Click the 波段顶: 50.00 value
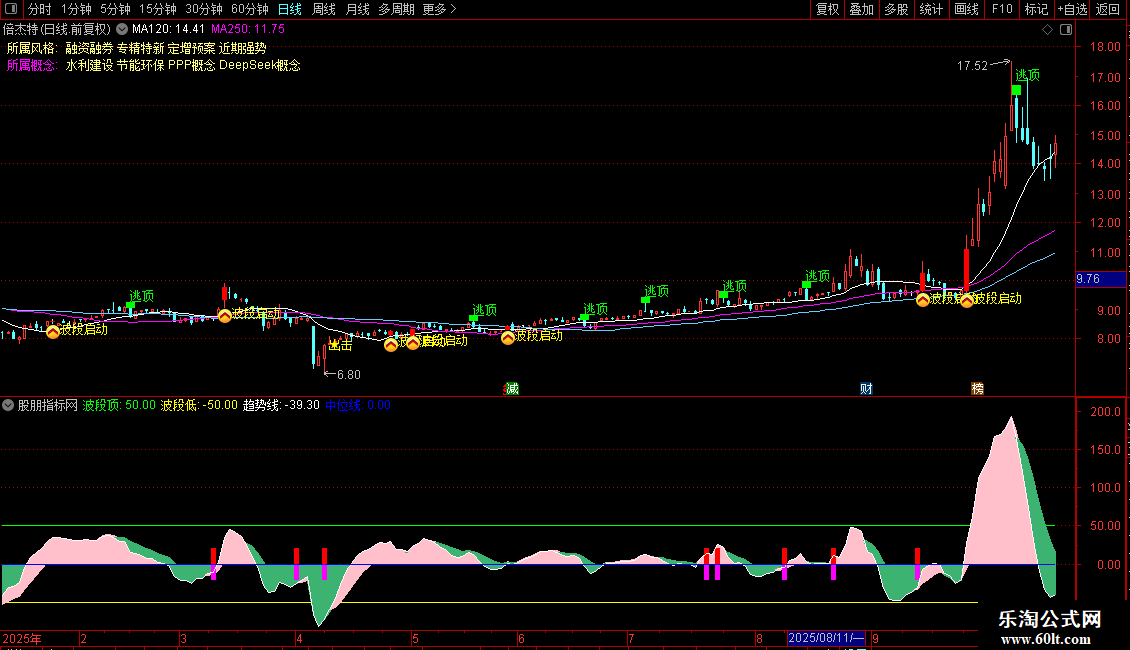 [119, 405]
